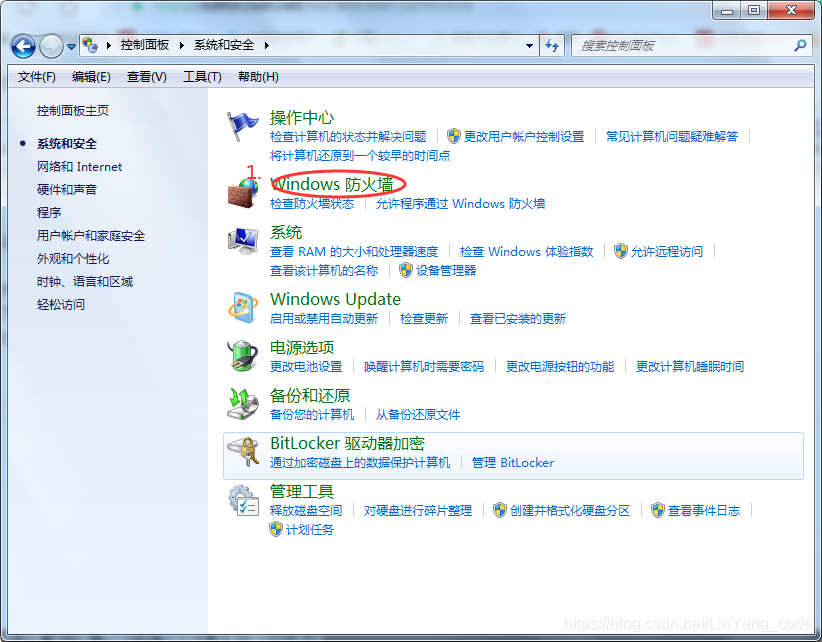The image size is (822, 642).
Task: Open Windows Update heading link
Action: point(336,299)
